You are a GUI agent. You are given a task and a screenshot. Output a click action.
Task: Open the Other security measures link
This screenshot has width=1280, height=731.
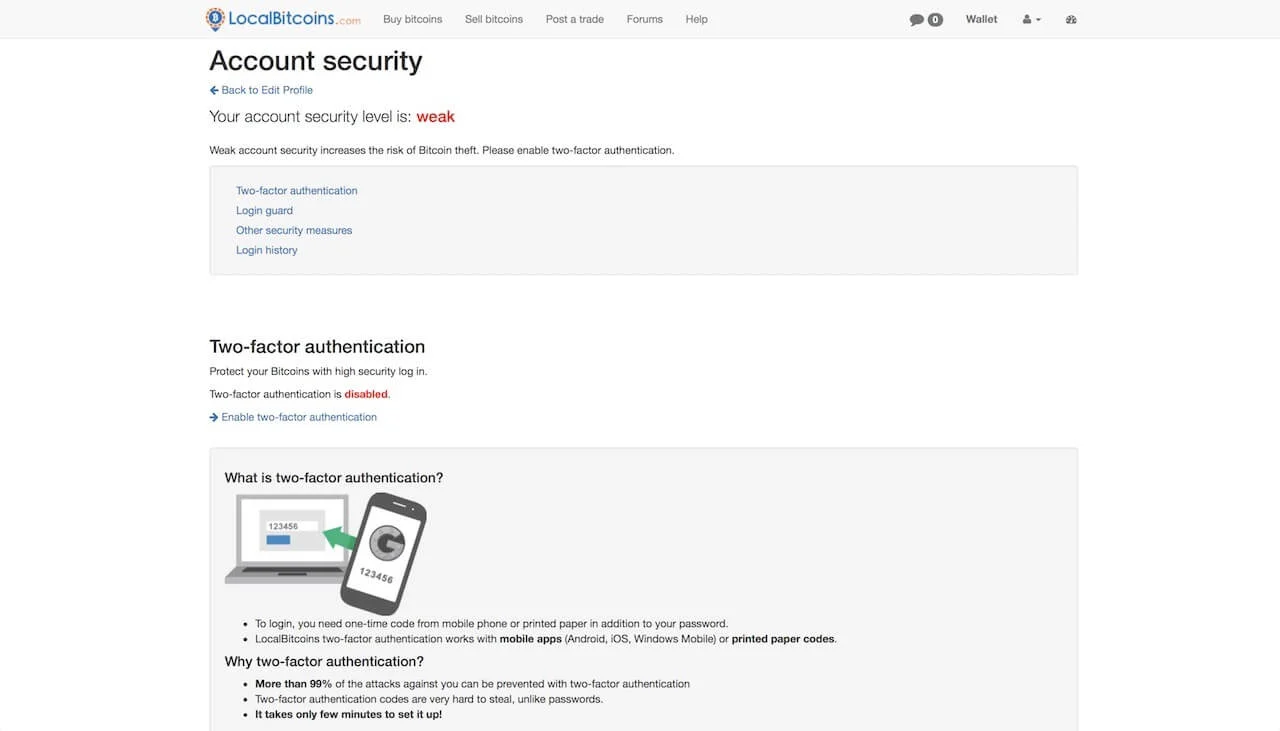pos(293,230)
